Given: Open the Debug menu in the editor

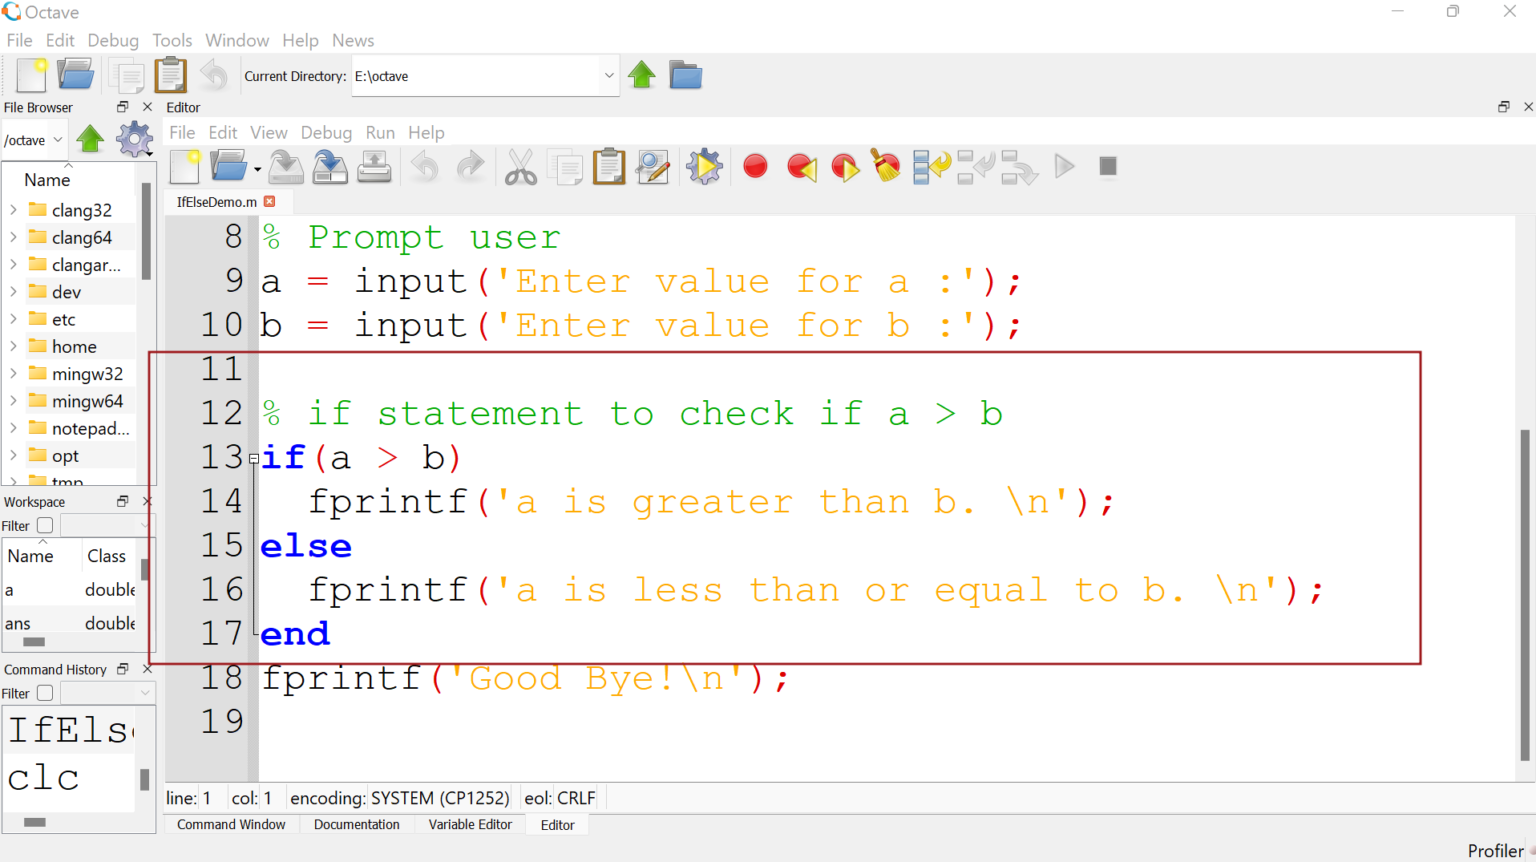Looking at the screenshot, I should click(x=324, y=132).
